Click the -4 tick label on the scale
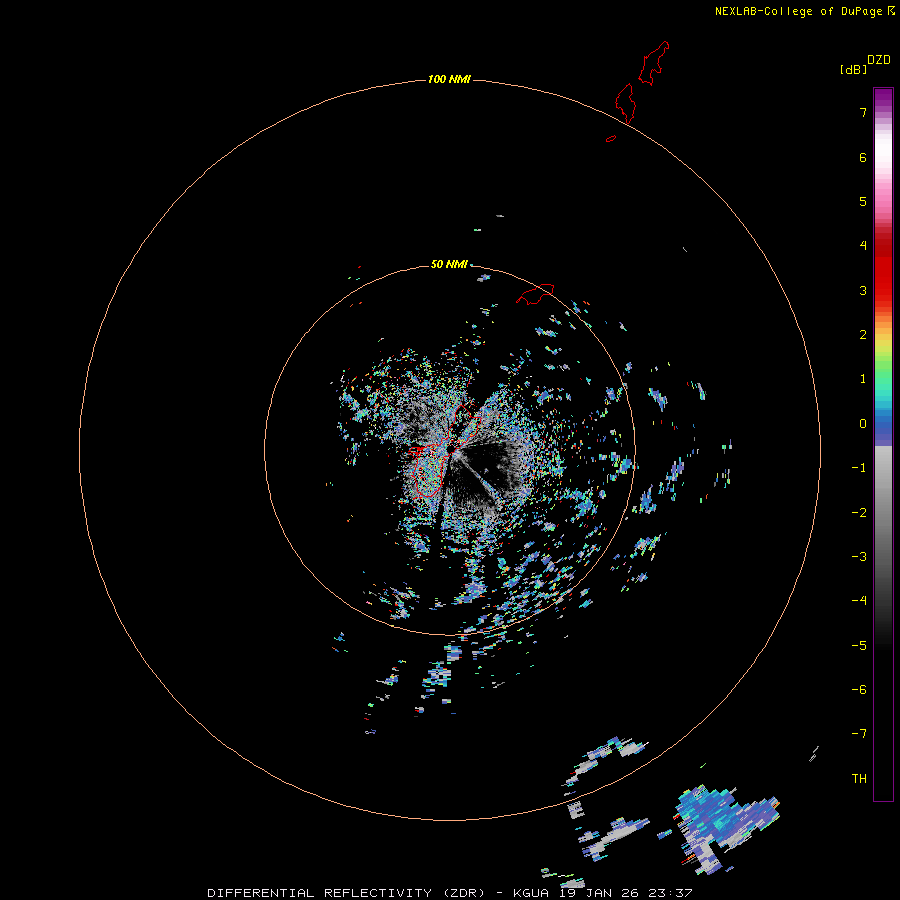Image resolution: width=900 pixels, height=900 pixels. [x=859, y=601]
